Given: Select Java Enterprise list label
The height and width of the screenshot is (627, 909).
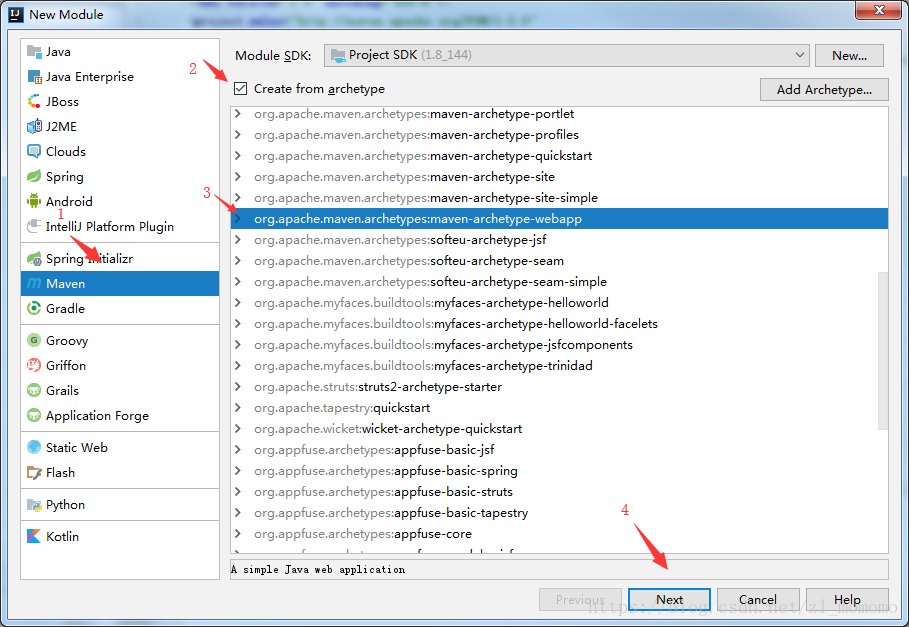Looking at the screenshot, I should click(90, 76).
